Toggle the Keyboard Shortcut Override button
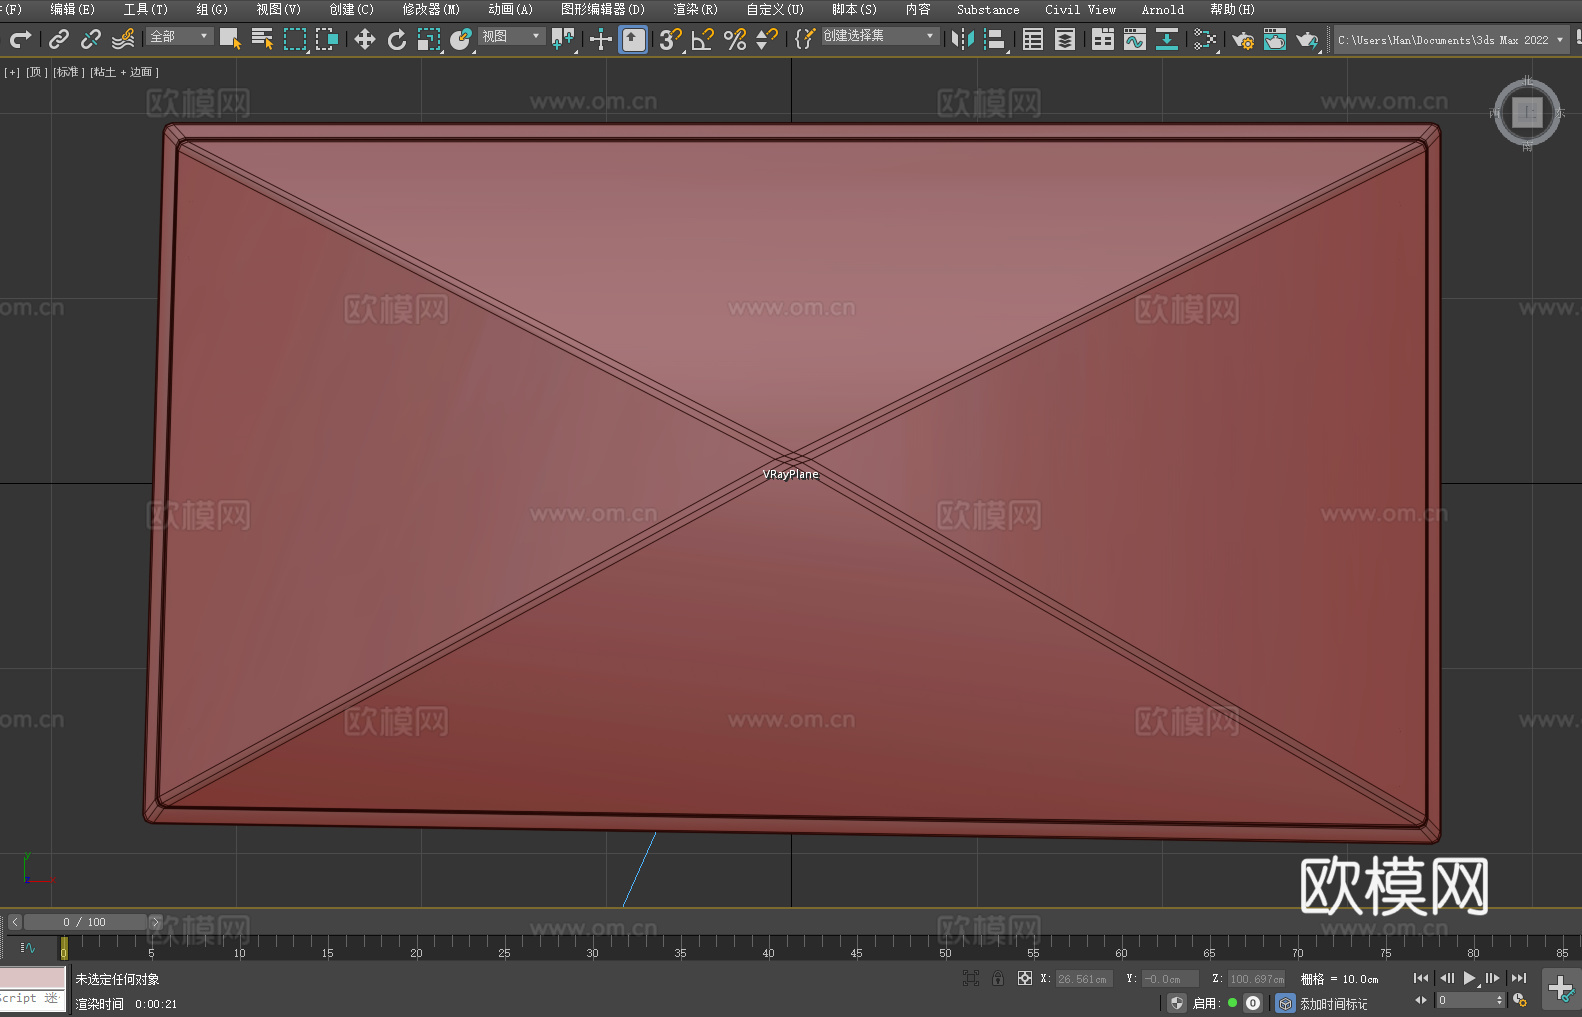Screen dimensions: 1582x1017 (x=633, y=39)
